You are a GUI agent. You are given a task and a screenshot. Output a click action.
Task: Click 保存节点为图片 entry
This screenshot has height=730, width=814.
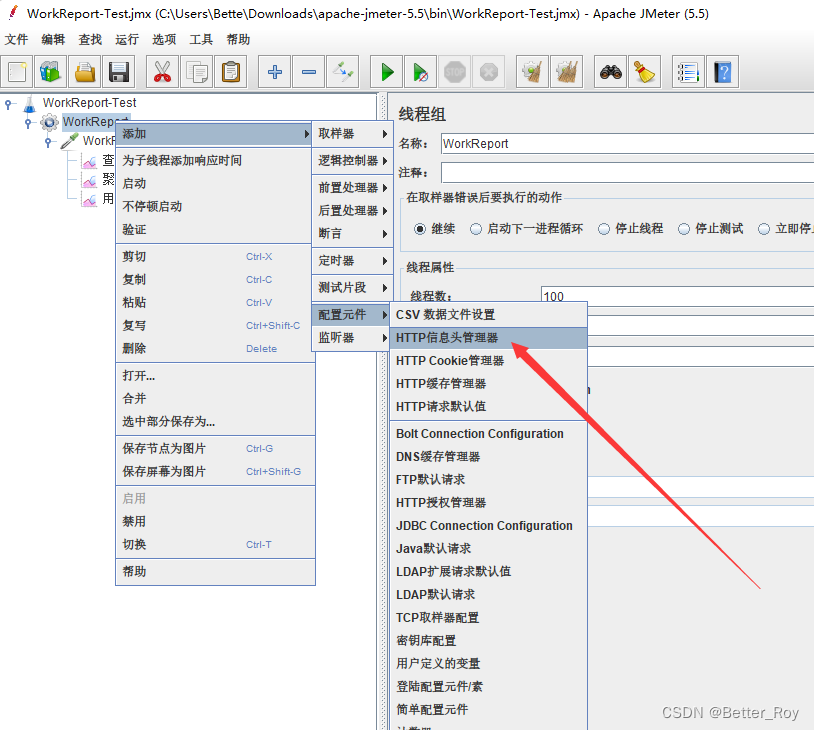215,449
